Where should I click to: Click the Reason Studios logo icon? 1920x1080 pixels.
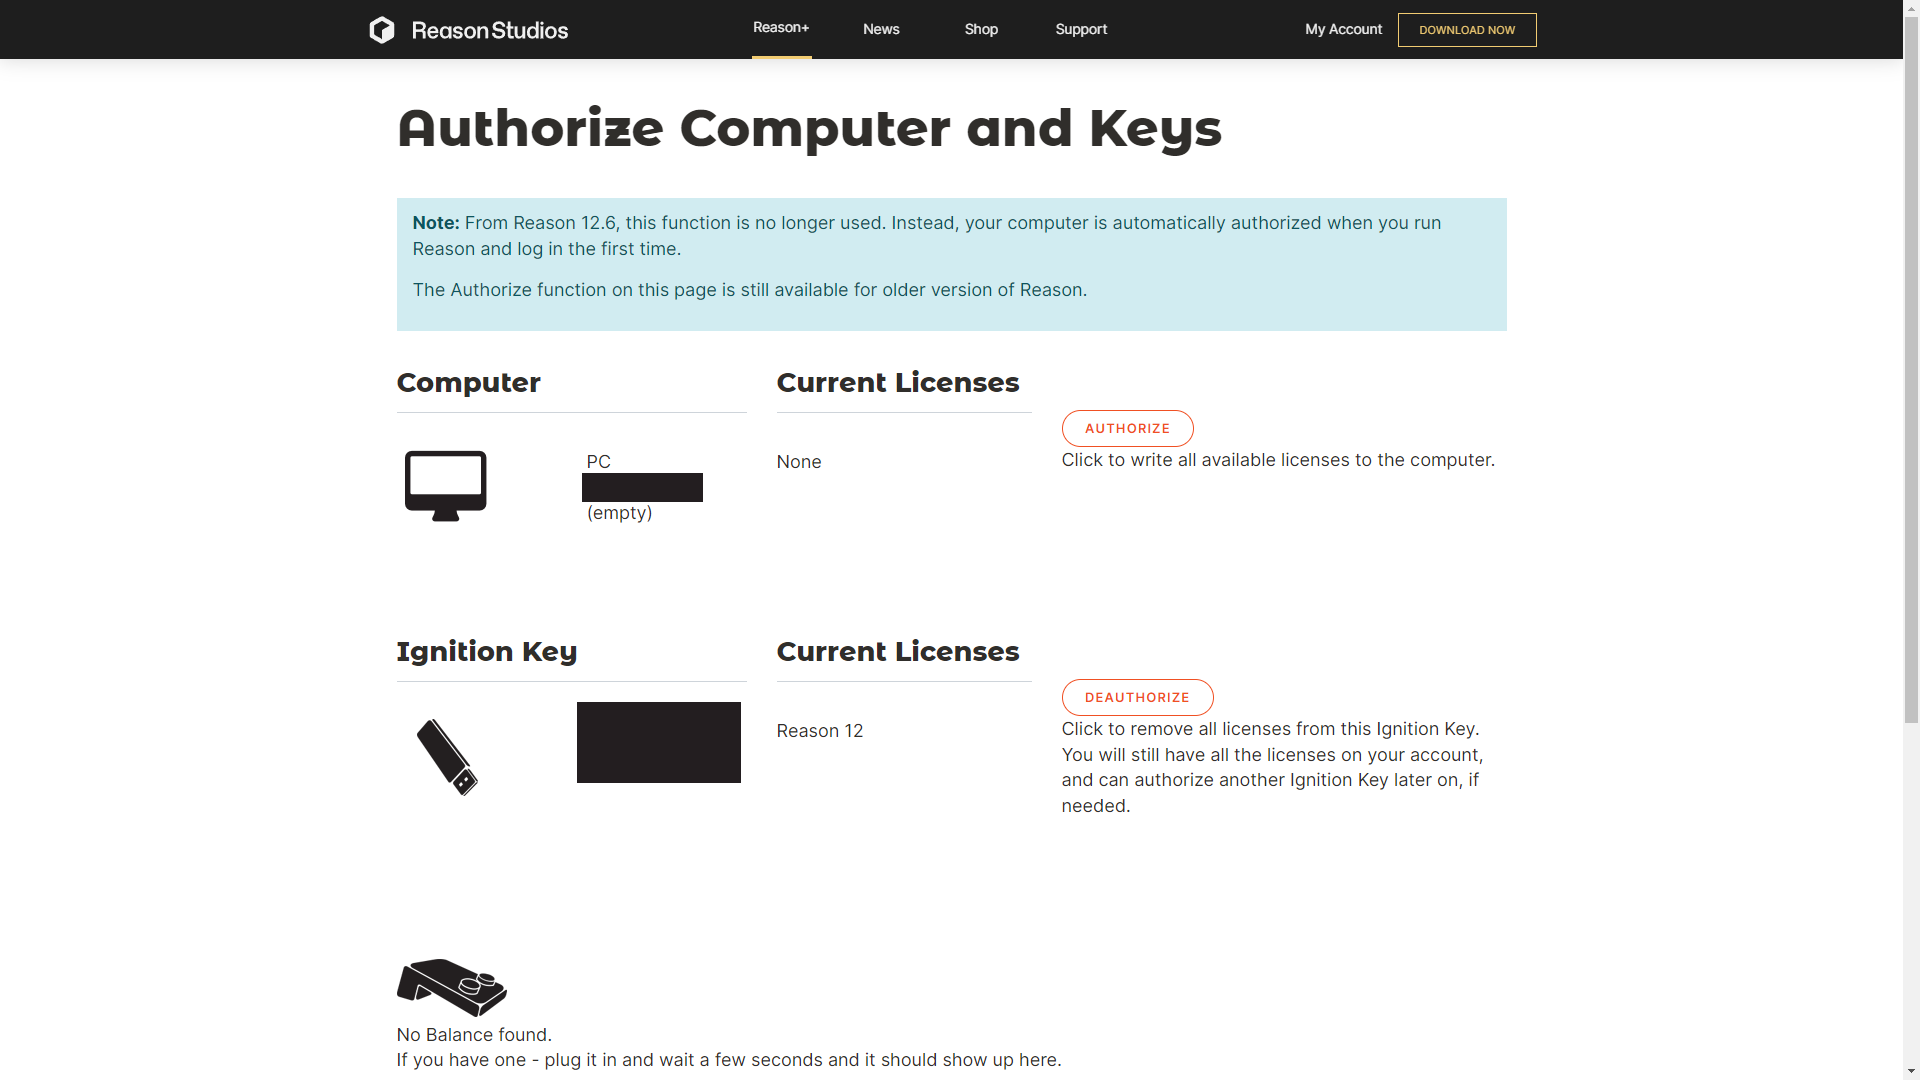point(382,30)
